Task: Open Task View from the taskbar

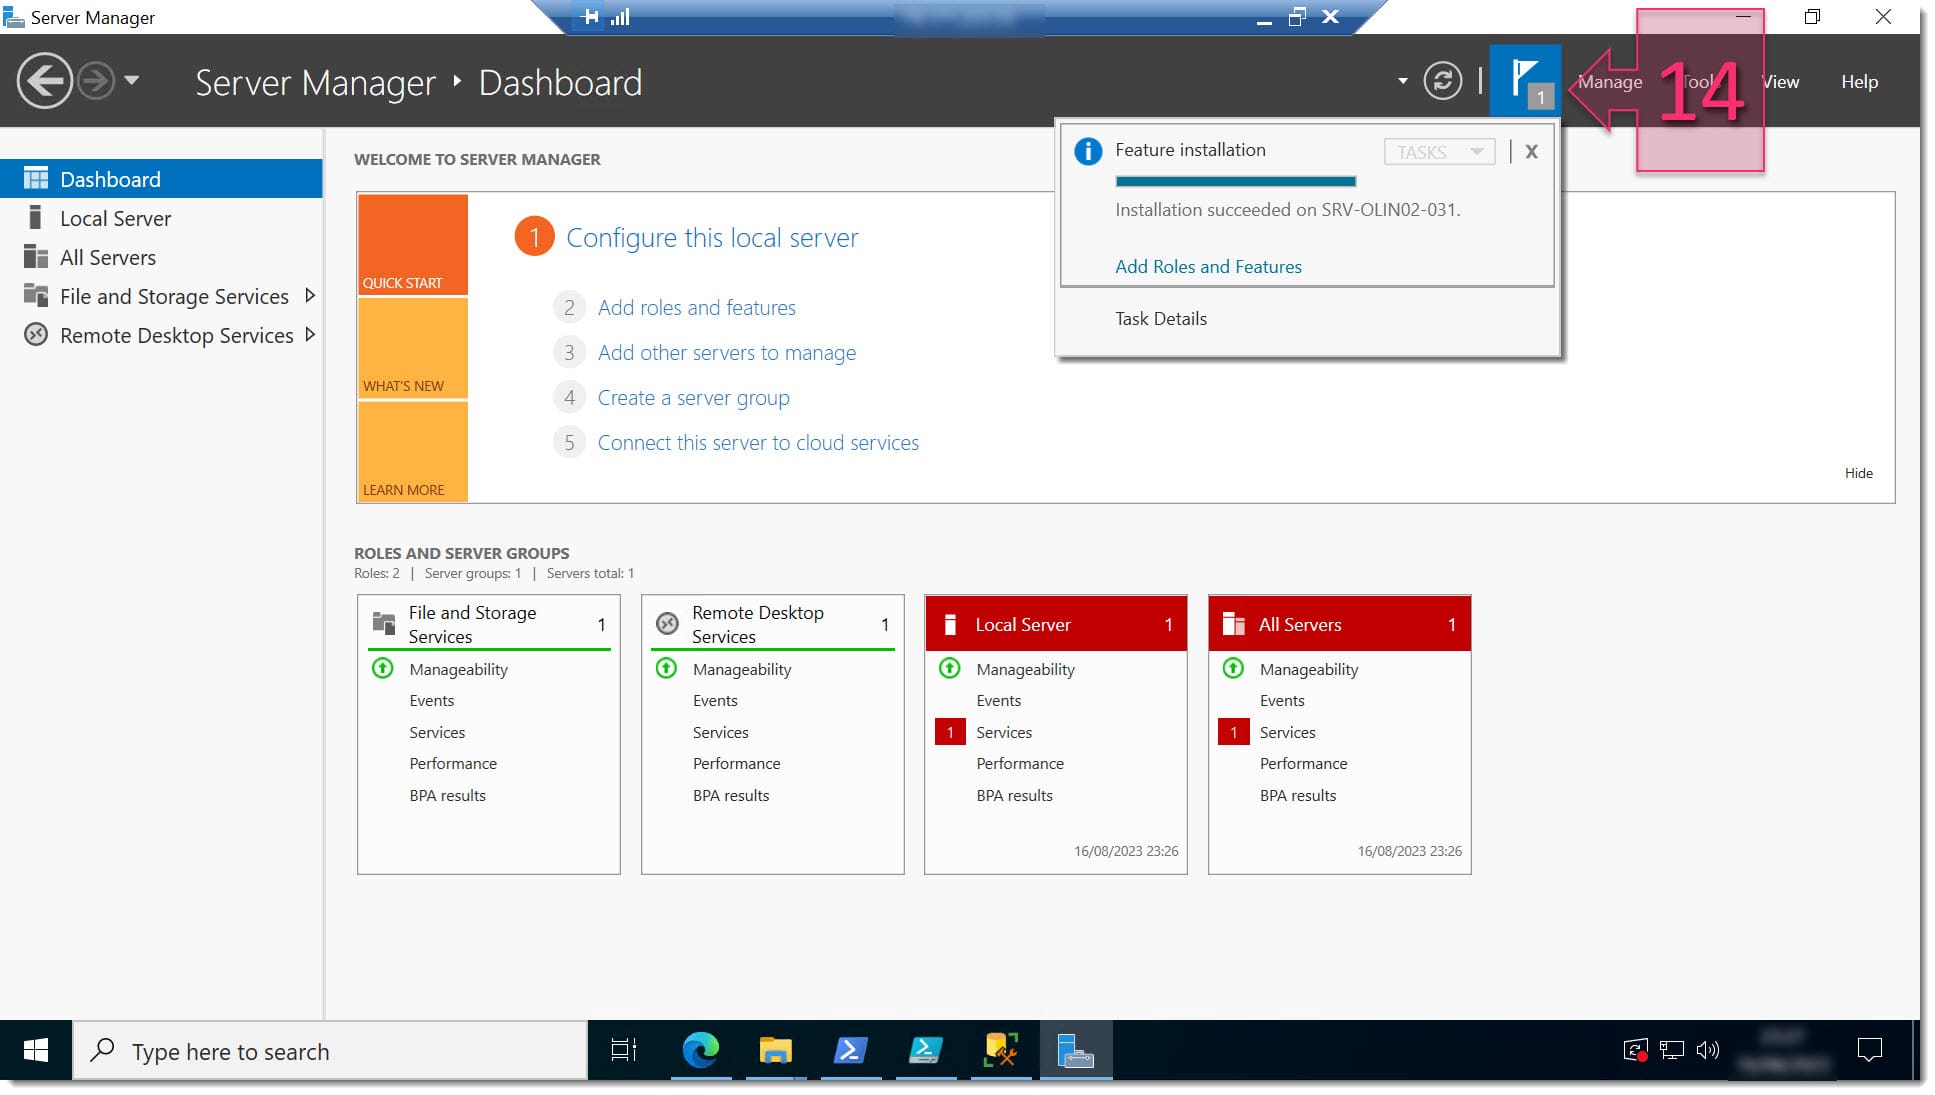Action: pos(624,1050)
